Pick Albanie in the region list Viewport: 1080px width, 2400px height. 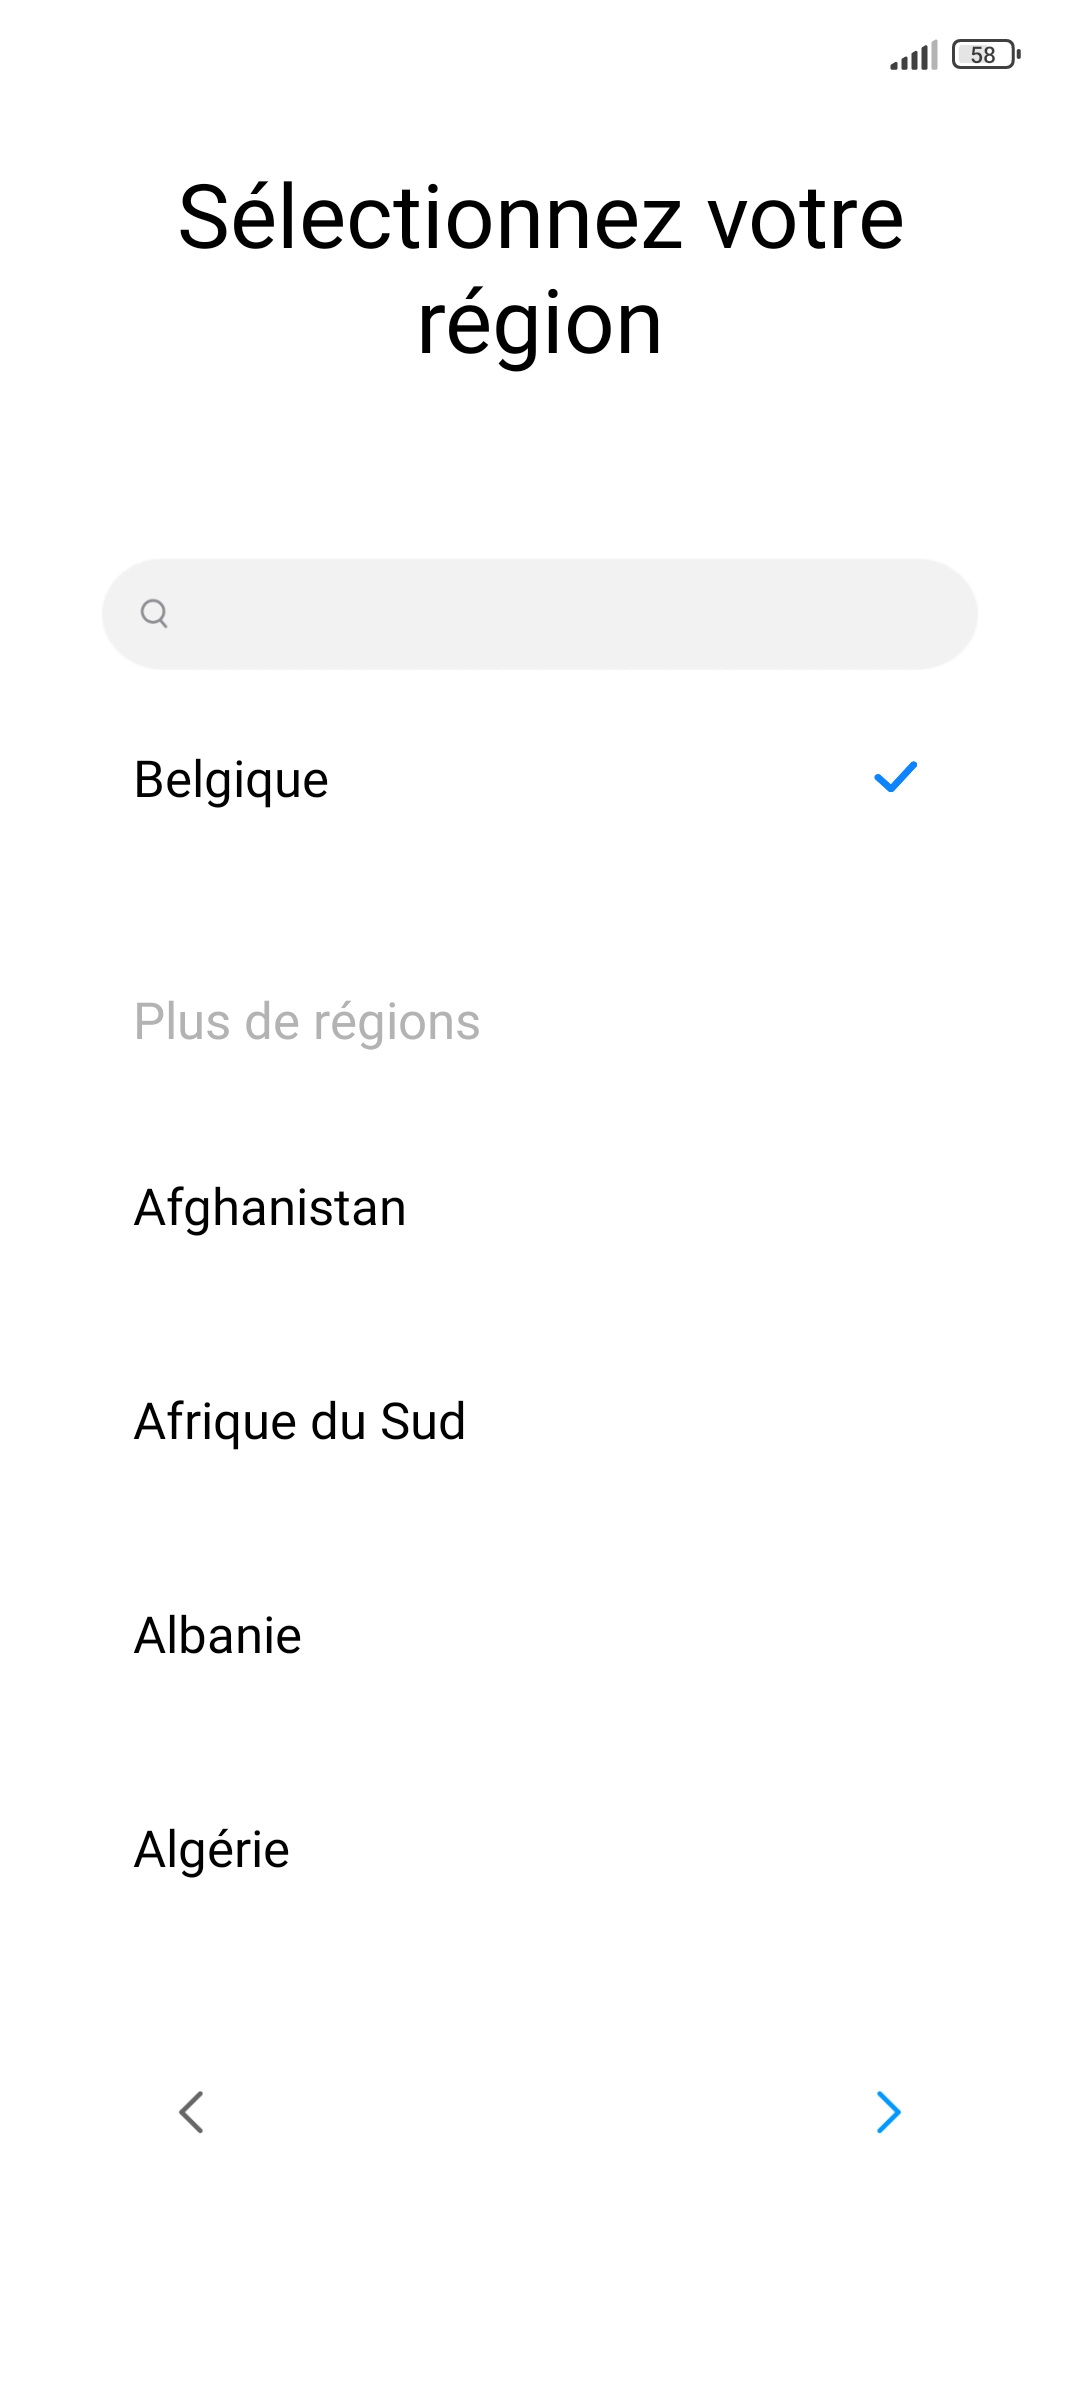218,1636
